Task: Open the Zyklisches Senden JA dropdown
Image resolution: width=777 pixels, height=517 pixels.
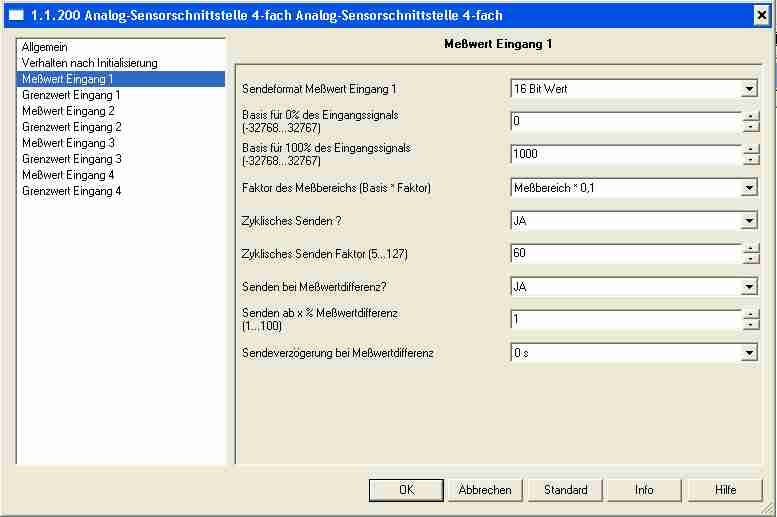Action: 749,220
